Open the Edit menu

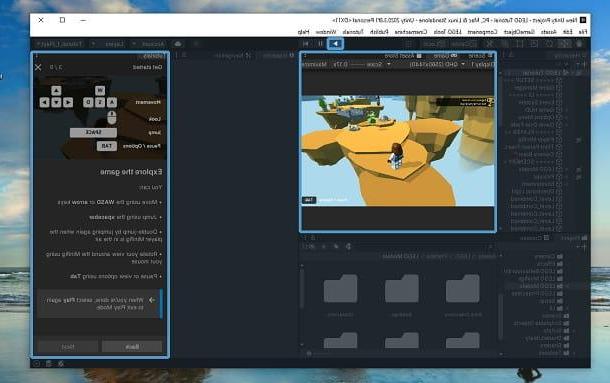pos(568,32)
